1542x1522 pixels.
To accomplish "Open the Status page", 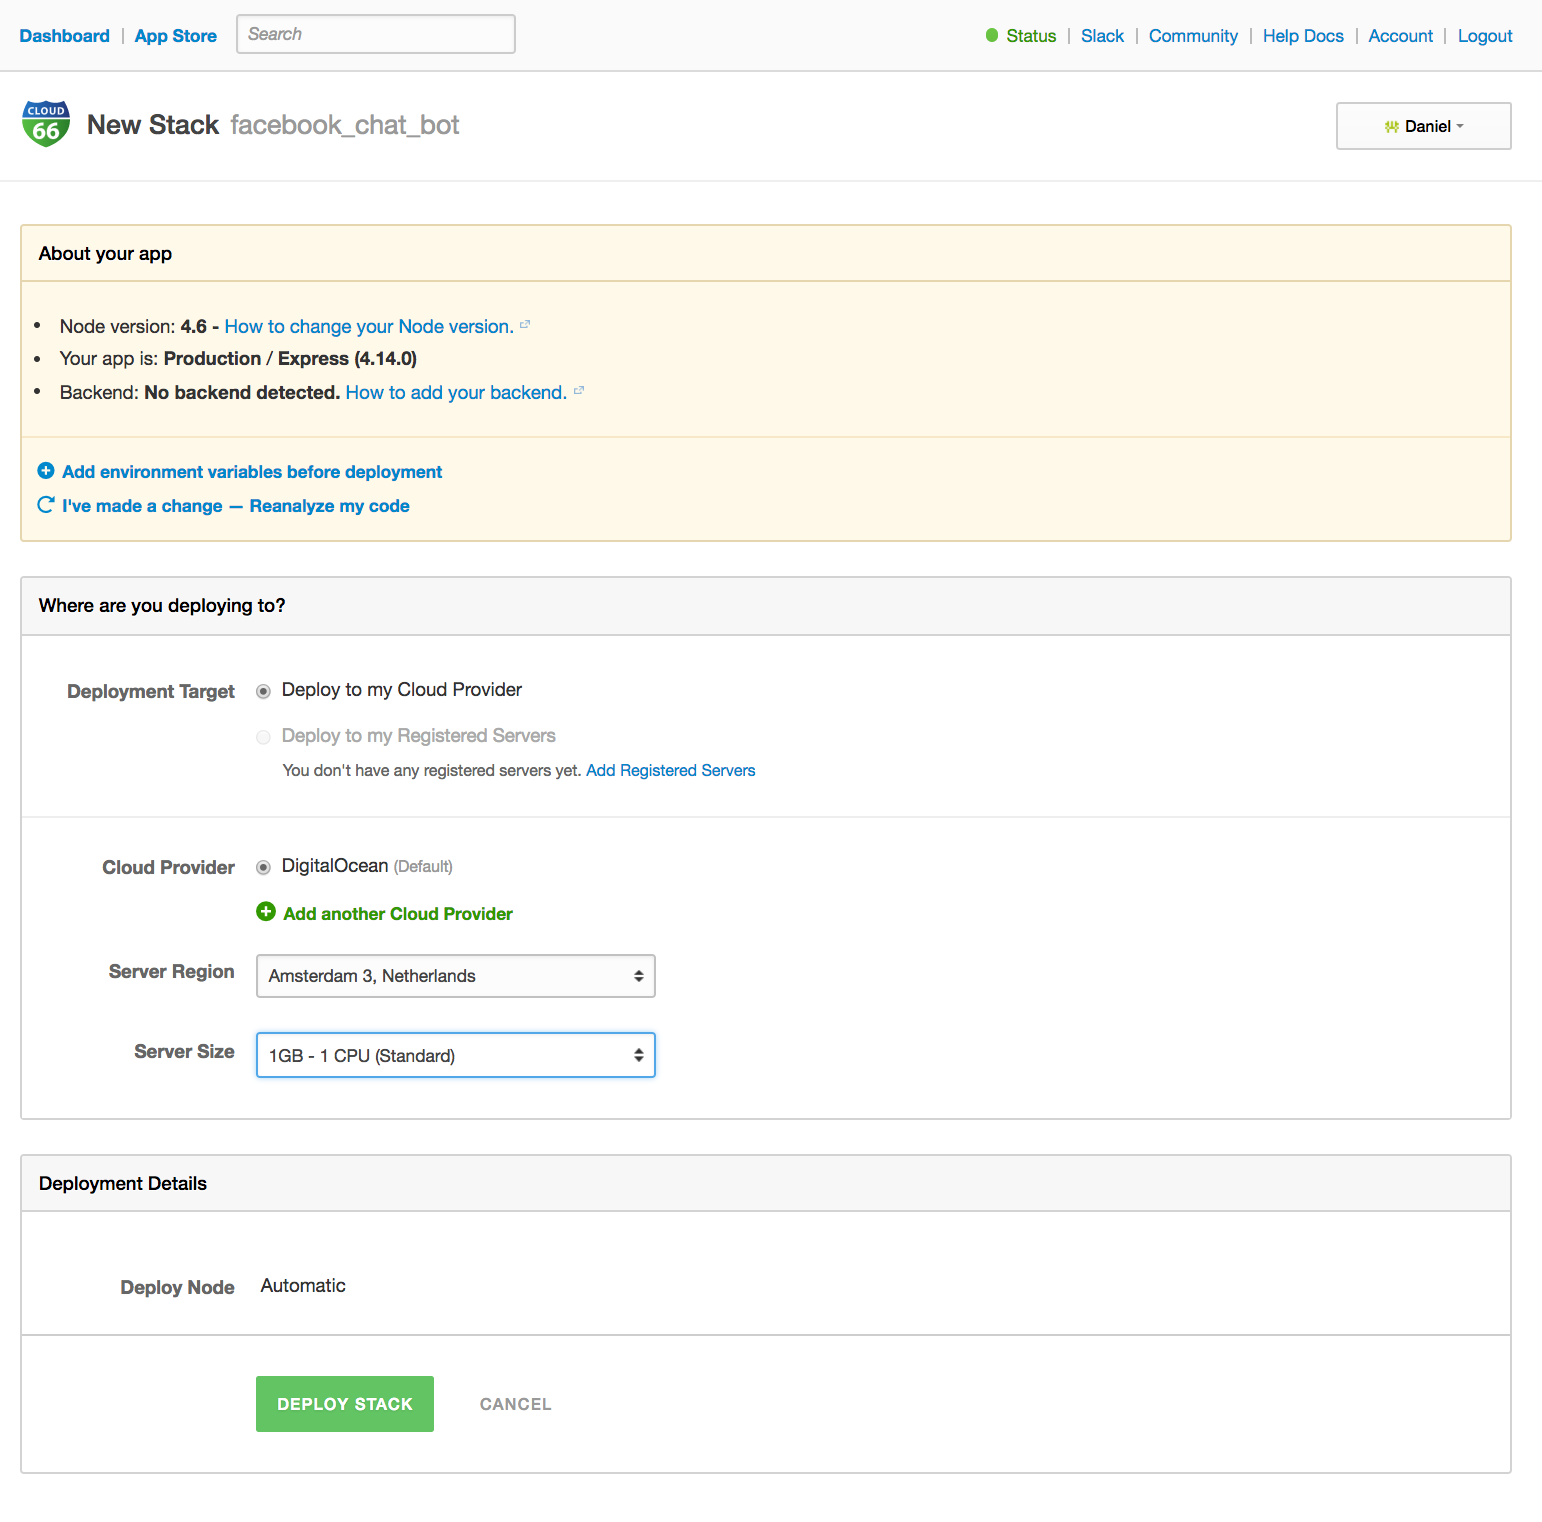I will (x=1031, y=36).
